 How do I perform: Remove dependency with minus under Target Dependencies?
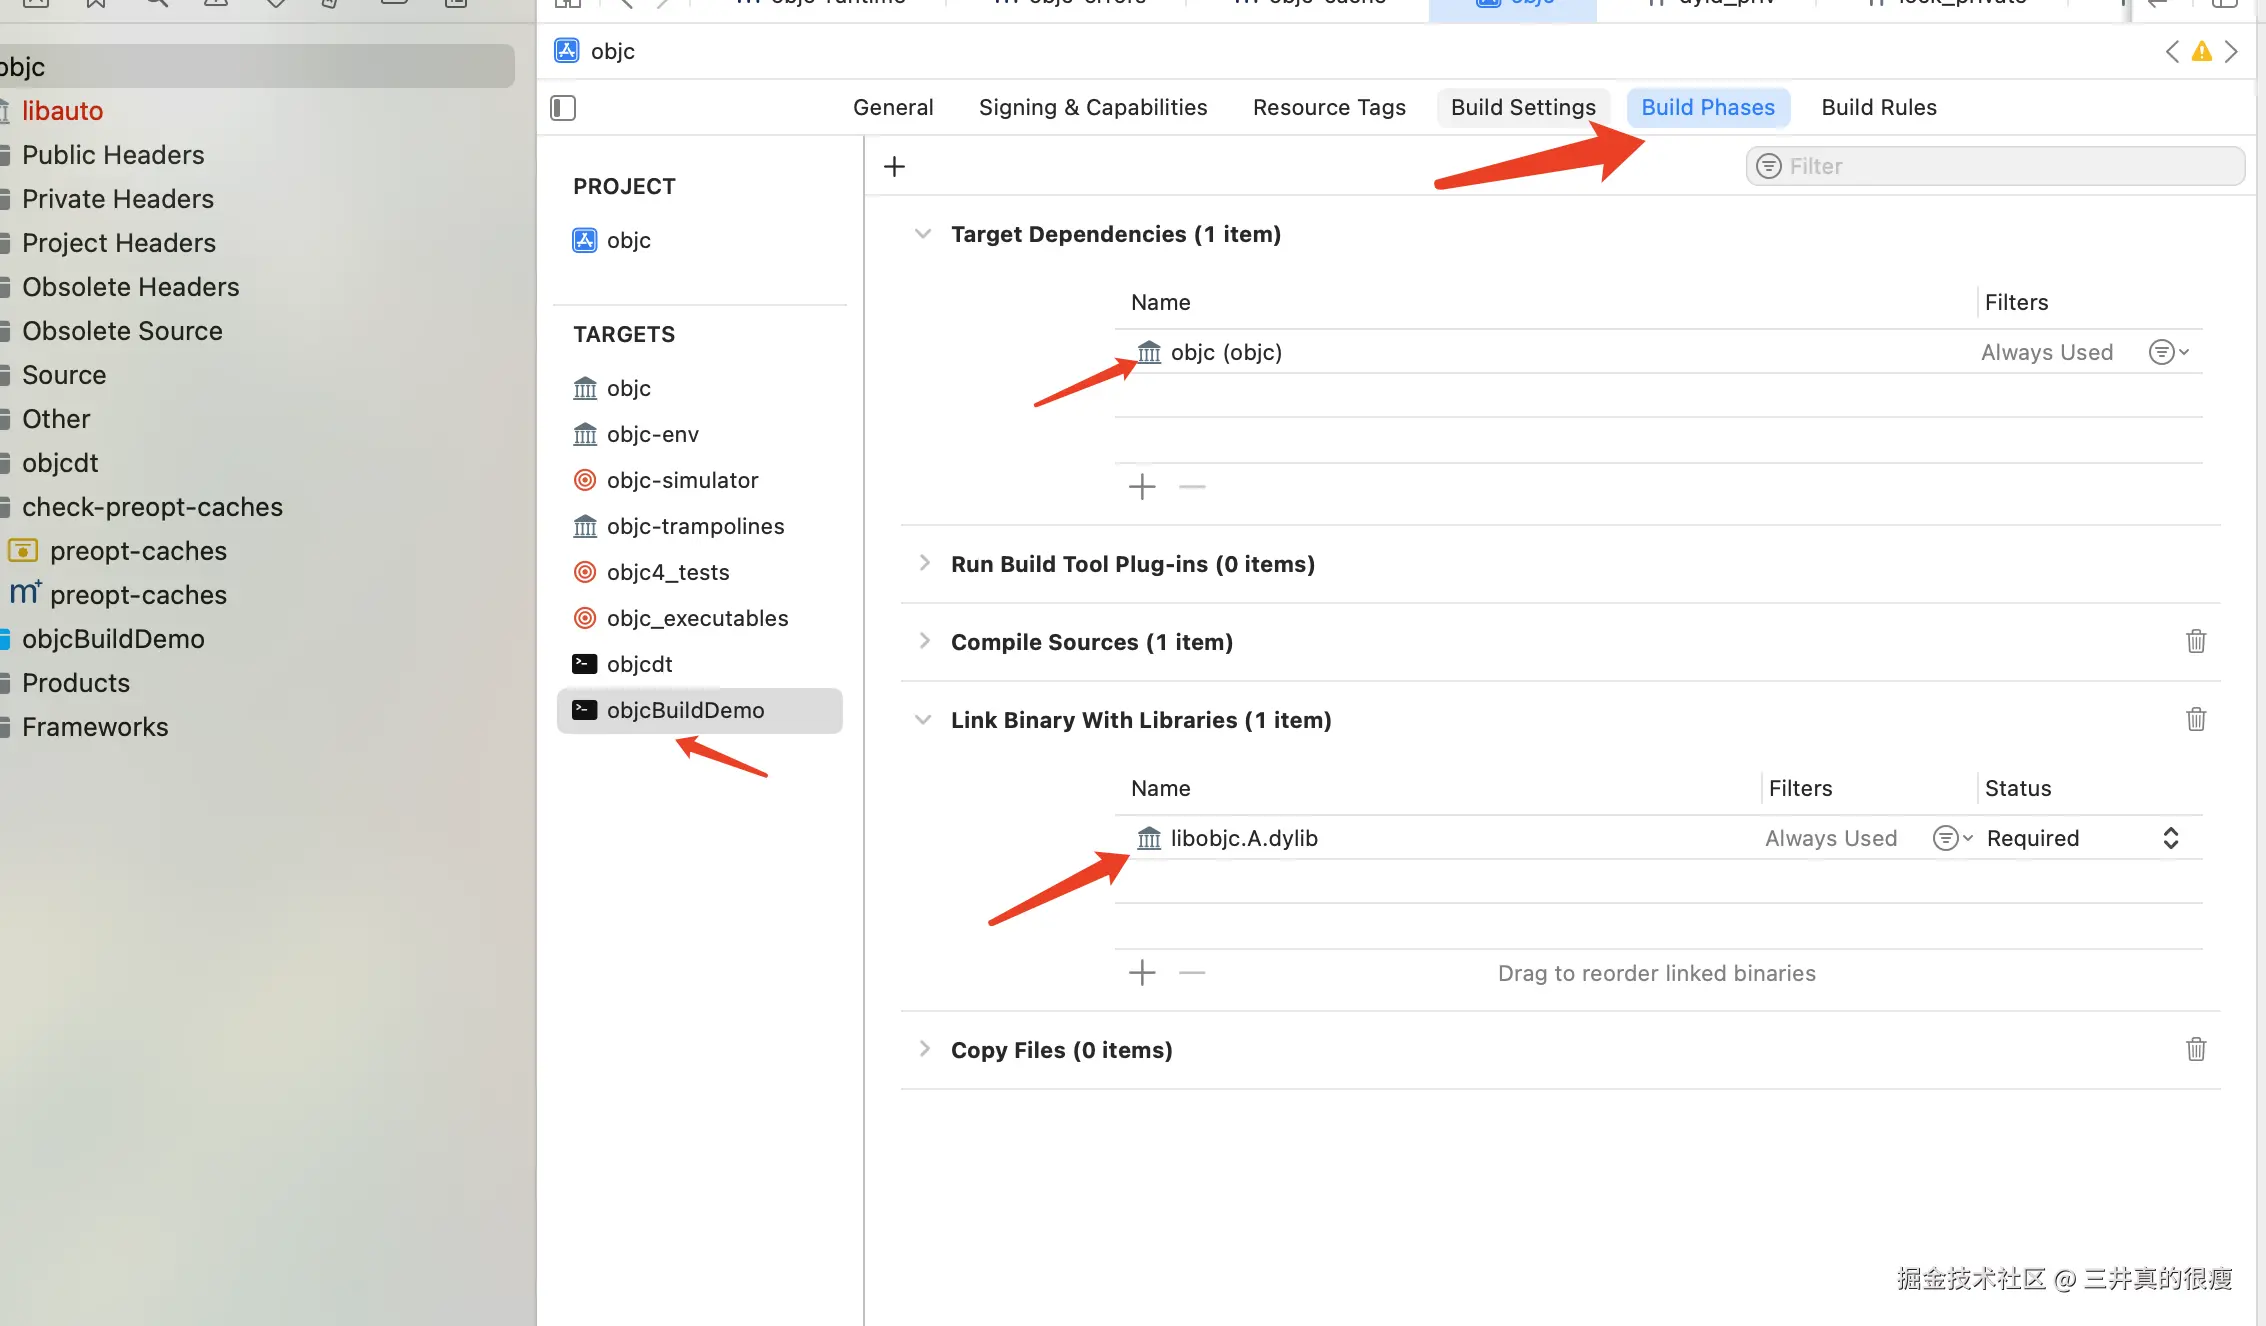coord(1191,487)
